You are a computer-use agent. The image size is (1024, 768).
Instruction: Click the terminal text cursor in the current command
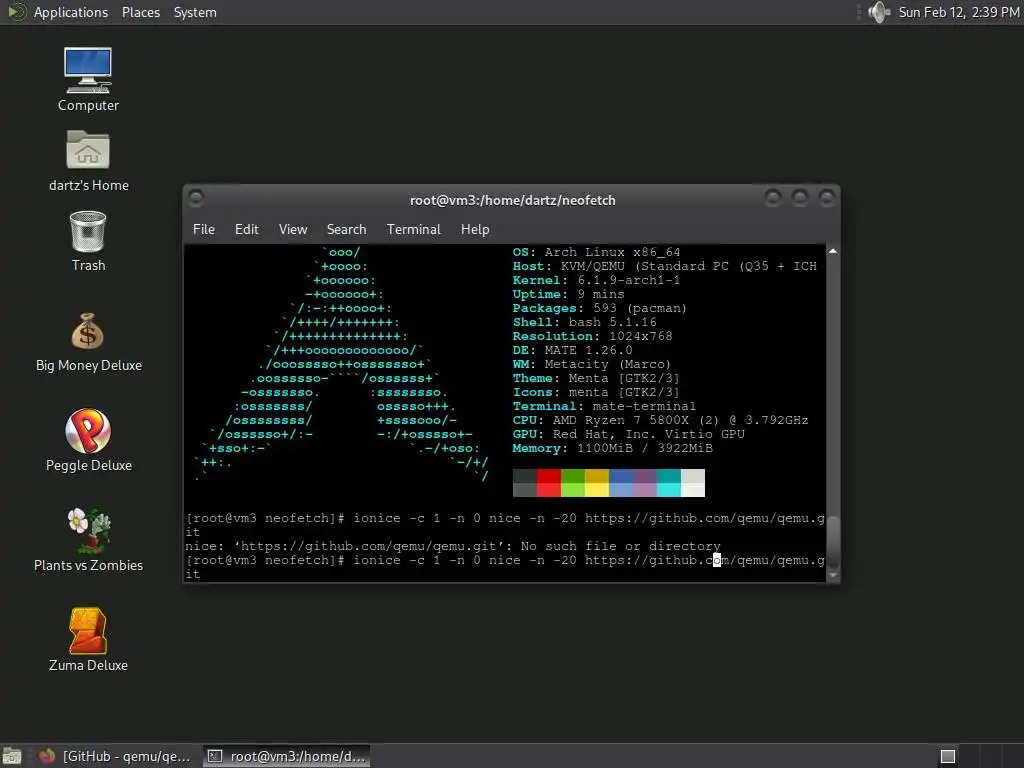pos(716,560)
